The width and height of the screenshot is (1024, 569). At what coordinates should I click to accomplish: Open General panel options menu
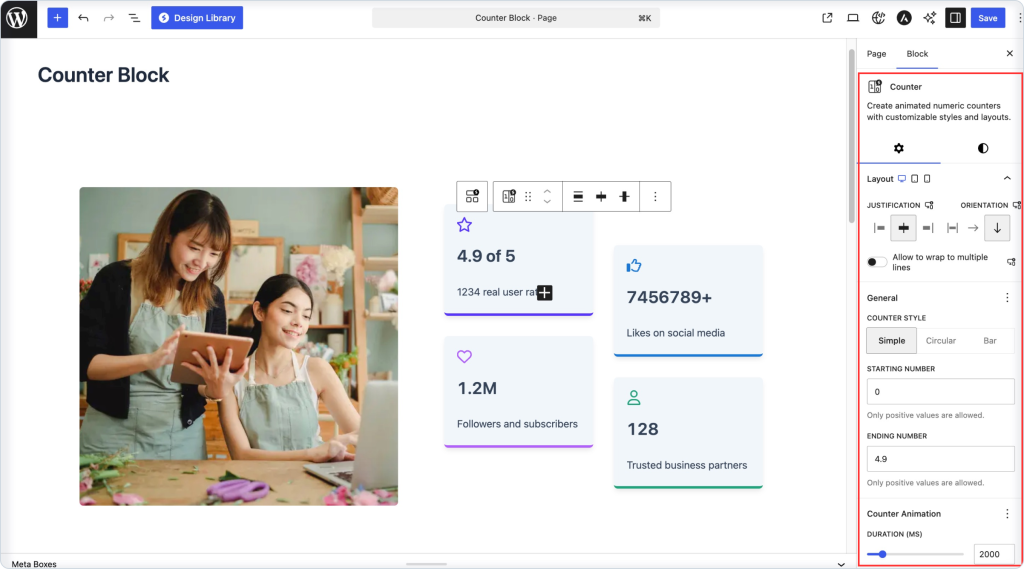click(1007, 298)
